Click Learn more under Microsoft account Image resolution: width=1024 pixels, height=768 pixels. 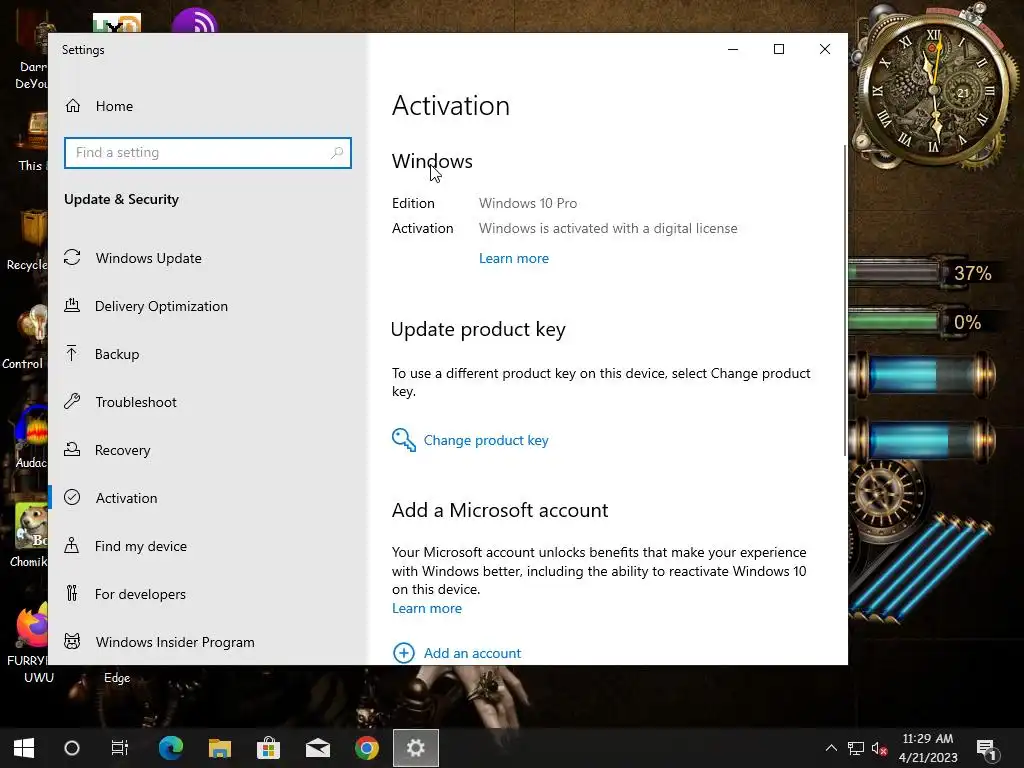point(426,608)
